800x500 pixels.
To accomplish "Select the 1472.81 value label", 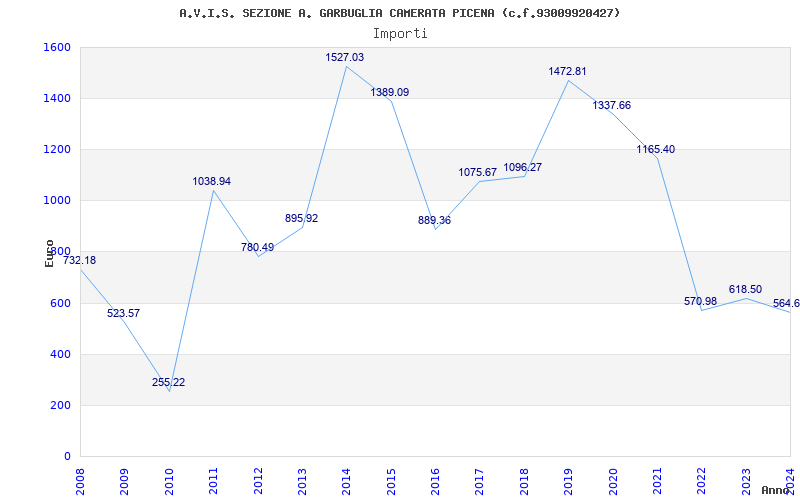I will tap(567, 71).
